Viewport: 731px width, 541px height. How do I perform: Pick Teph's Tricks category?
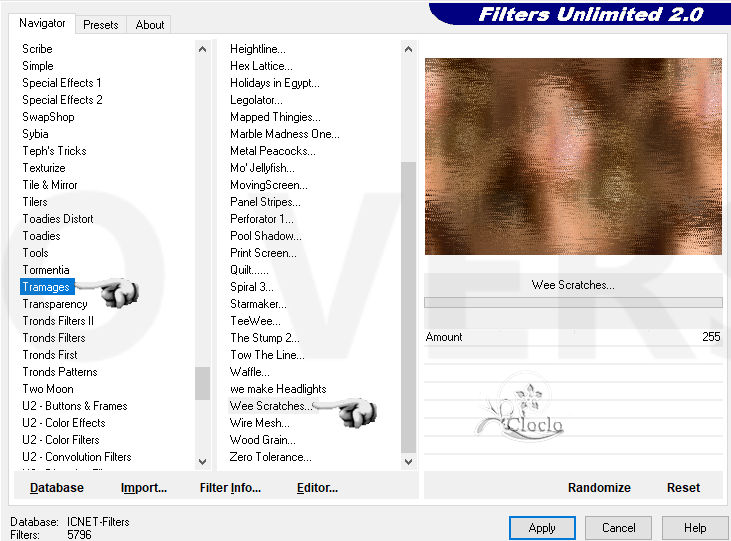click(54, 151)
